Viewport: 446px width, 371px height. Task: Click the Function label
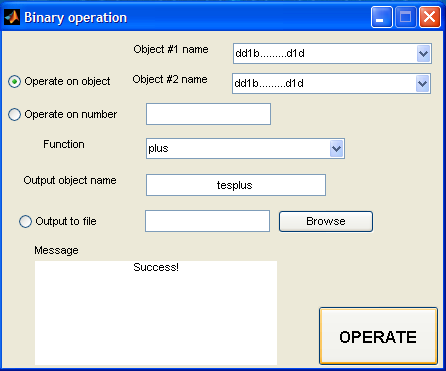pyautogui.click(x=64, y=144)
